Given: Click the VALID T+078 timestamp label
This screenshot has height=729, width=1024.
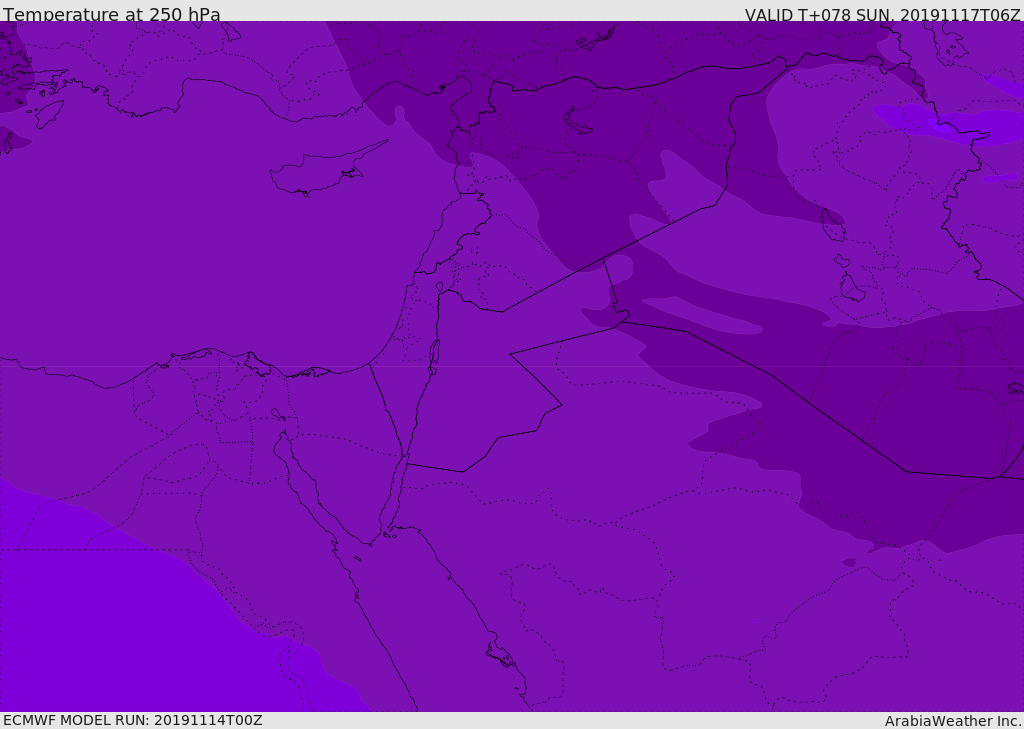Looking at the screenshot, I should [x=882, y=14].
